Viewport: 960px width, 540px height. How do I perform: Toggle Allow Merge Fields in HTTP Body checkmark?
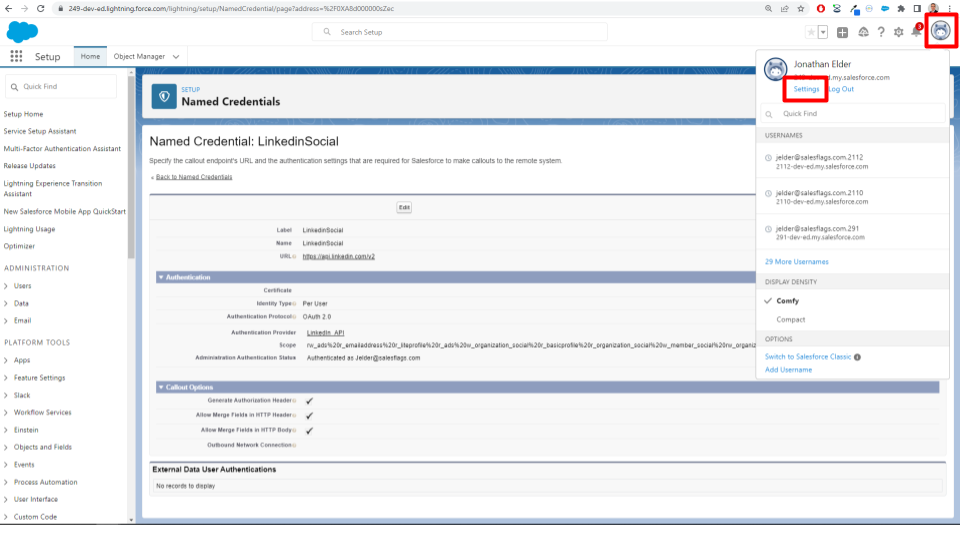[x=309, y=430]
